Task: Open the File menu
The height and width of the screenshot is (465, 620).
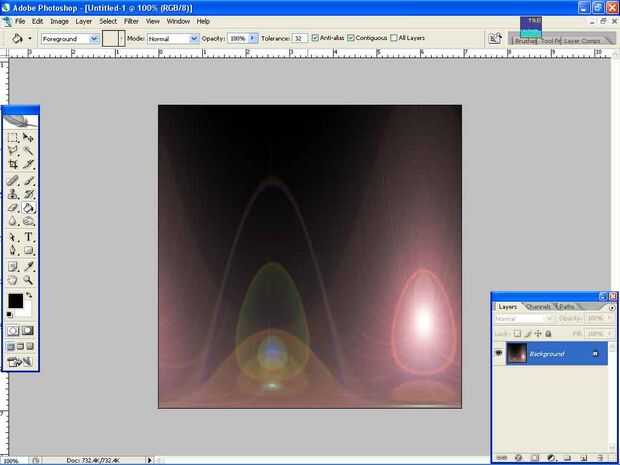Action: pyautogui.click(x=20, y=21)
